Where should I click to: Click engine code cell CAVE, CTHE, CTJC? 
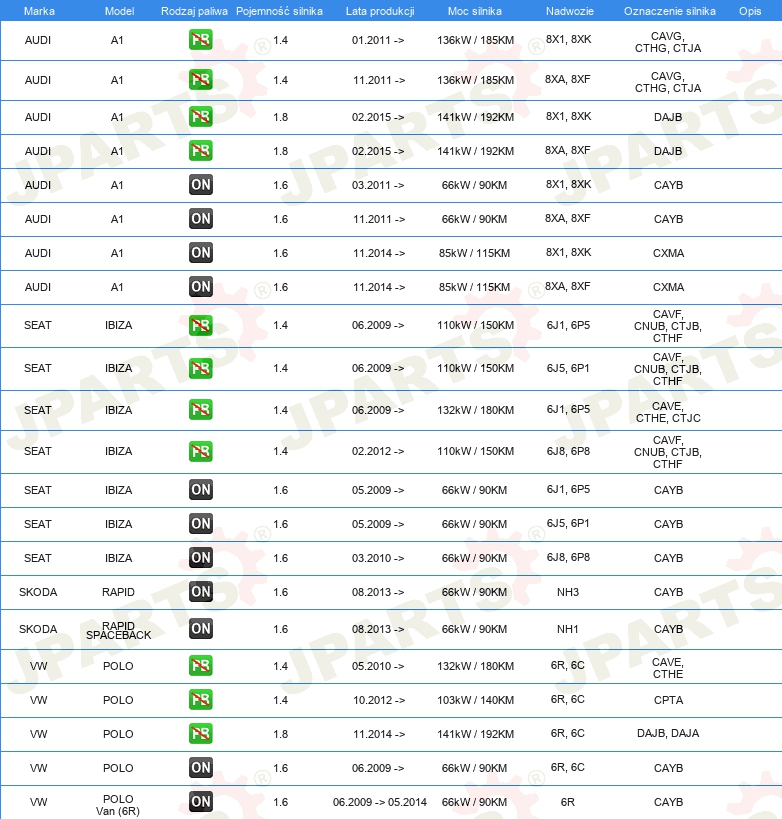click(x=668, y=412)
